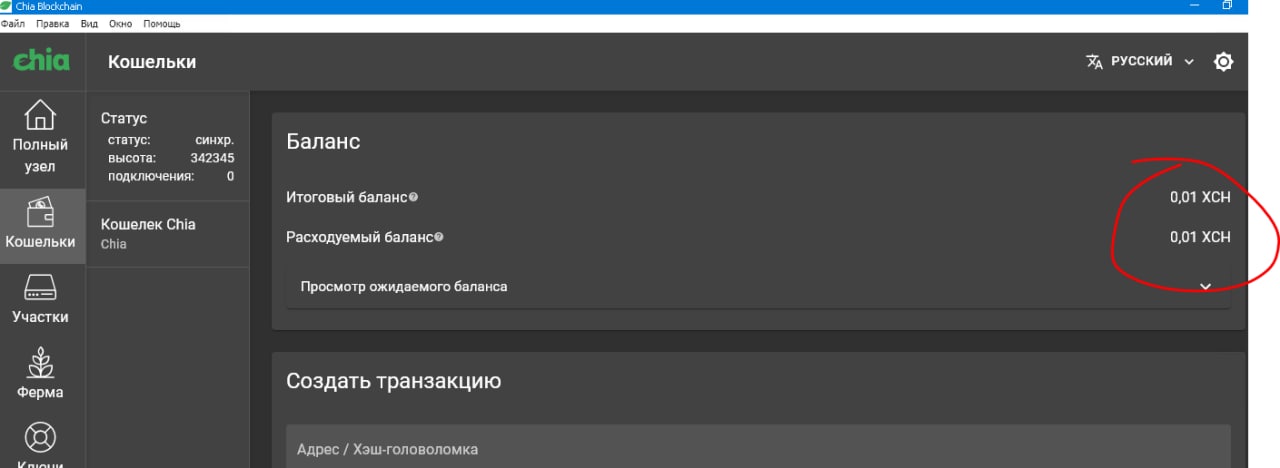Click the Chia logo
This screenshot has width=1280, height=468.
41,61
